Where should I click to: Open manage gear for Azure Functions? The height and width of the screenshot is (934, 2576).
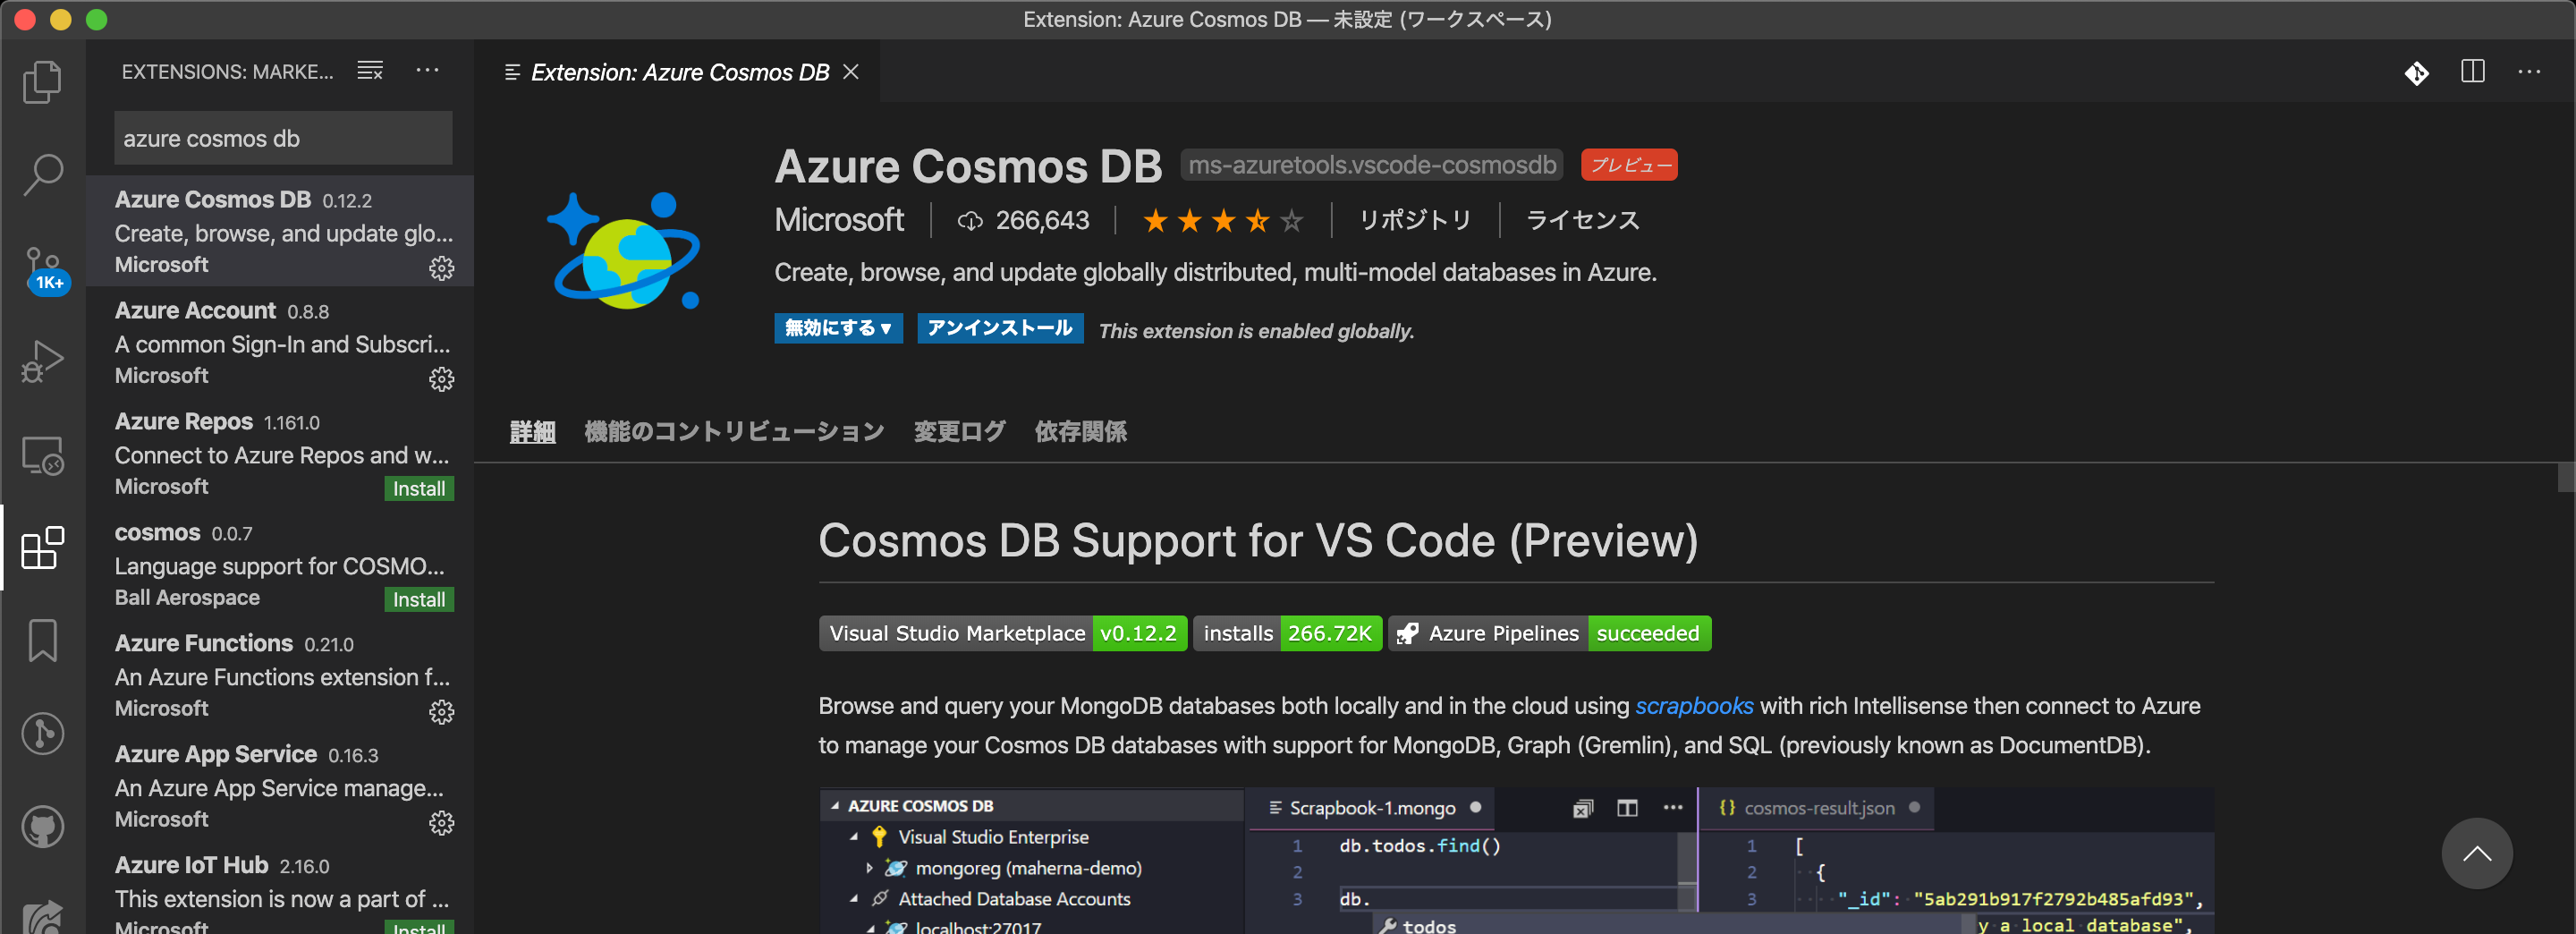tap(441, 712)
